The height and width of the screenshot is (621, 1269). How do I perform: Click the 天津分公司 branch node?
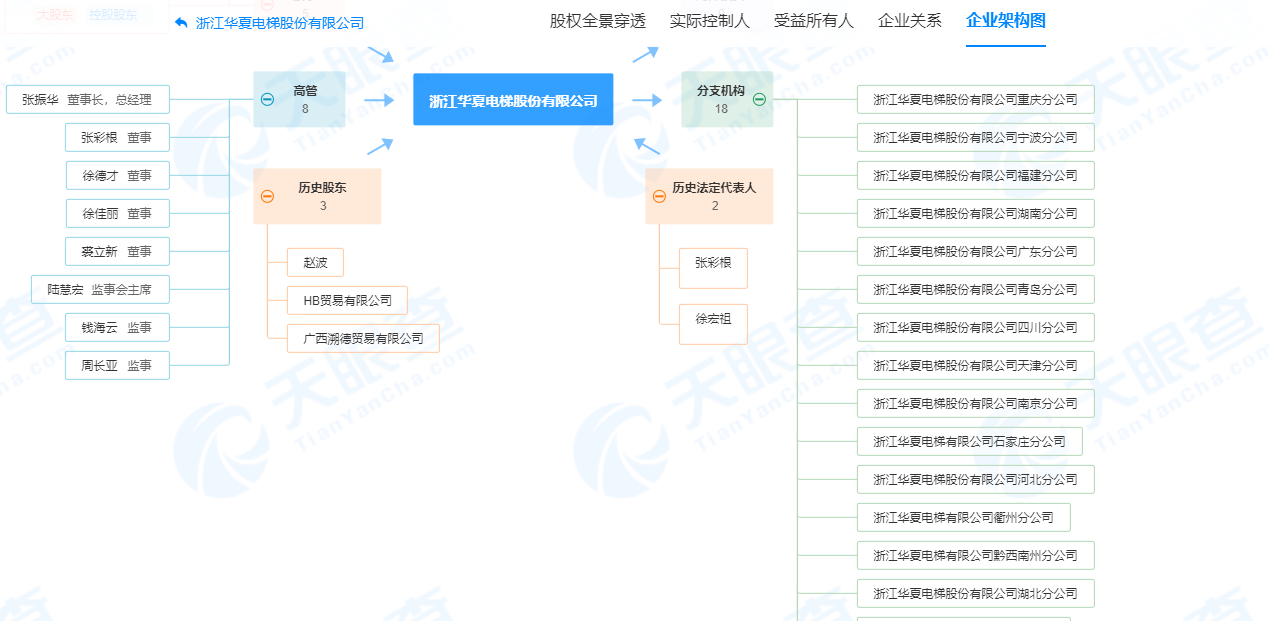[976, 366]
